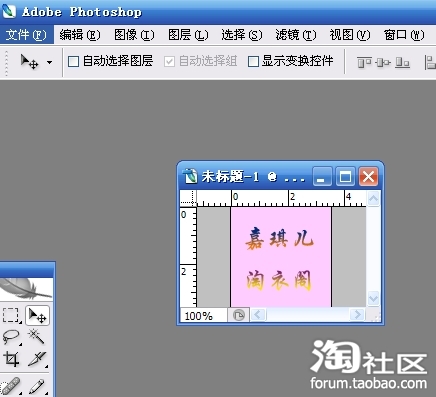The height and width of the screenshot is (397, 436).
Task: Choose the Magic Wand tool
Action: coord(37,336)
